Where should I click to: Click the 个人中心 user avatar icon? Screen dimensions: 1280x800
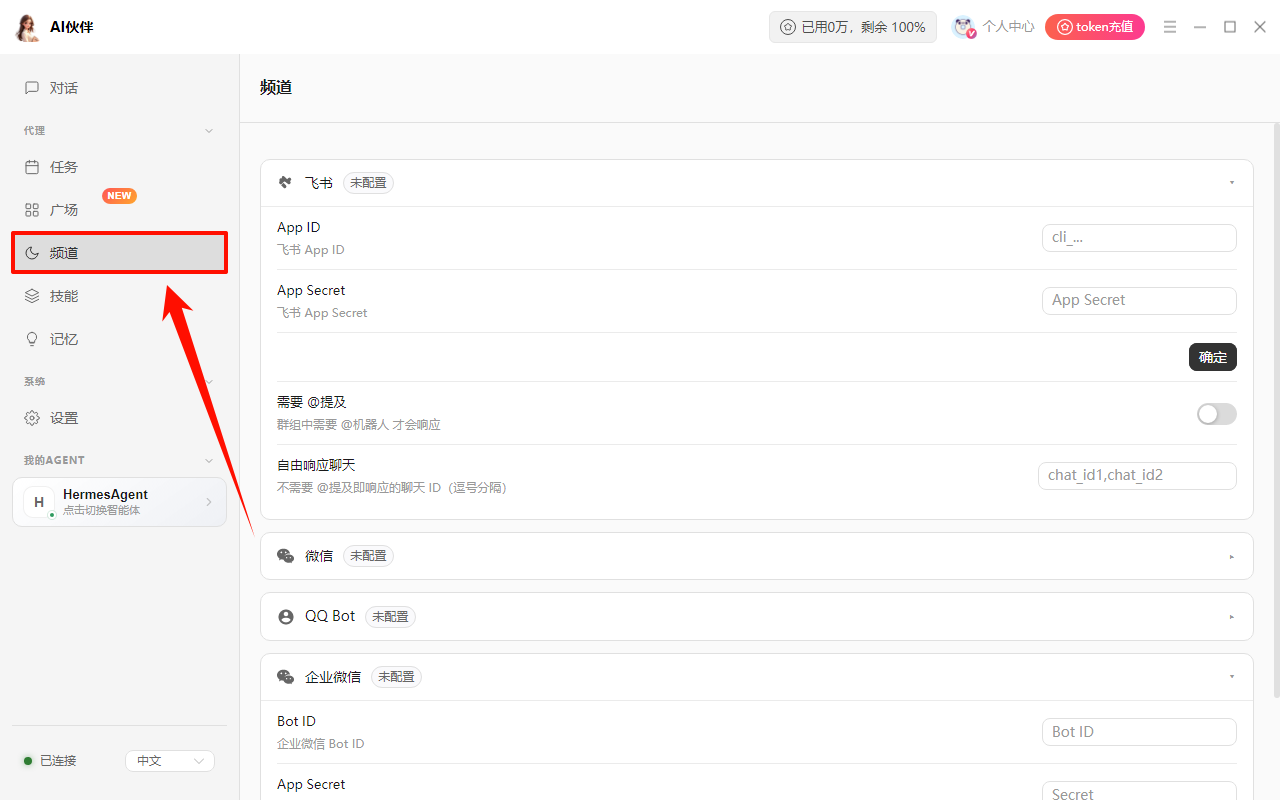pos(963,27)
